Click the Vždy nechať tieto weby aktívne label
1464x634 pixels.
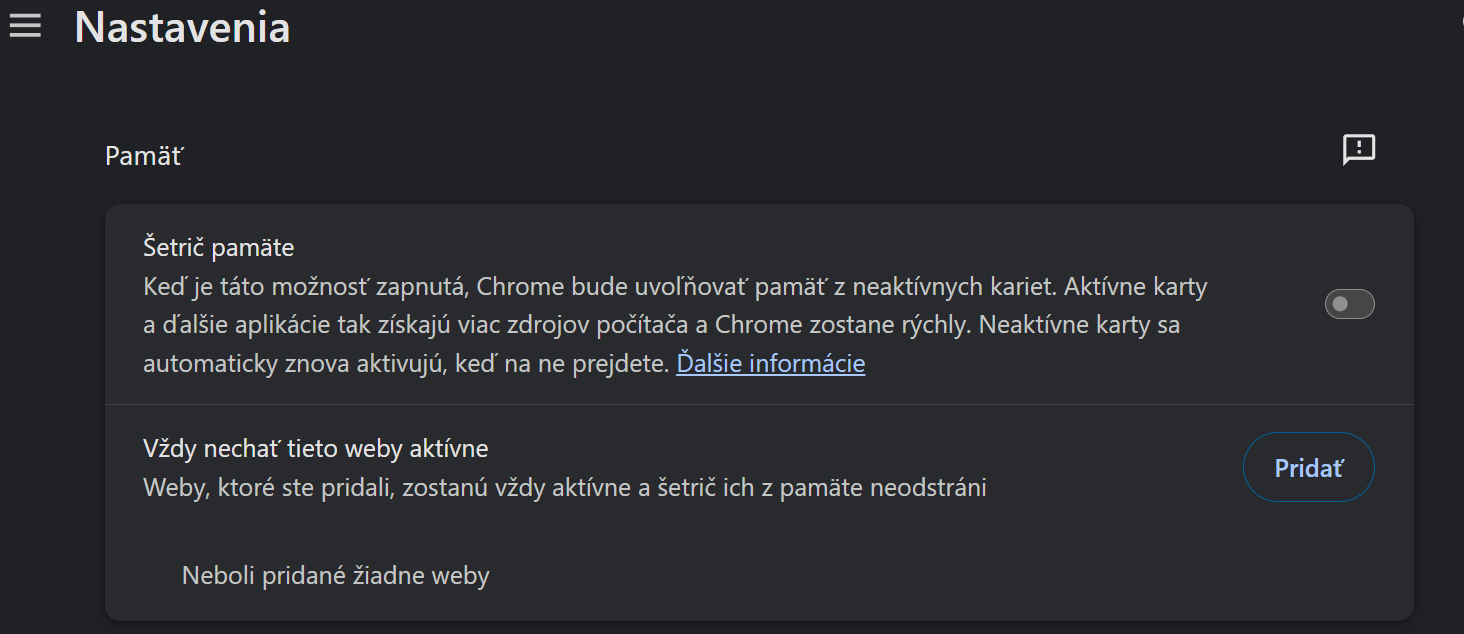[x=315, y=448]
